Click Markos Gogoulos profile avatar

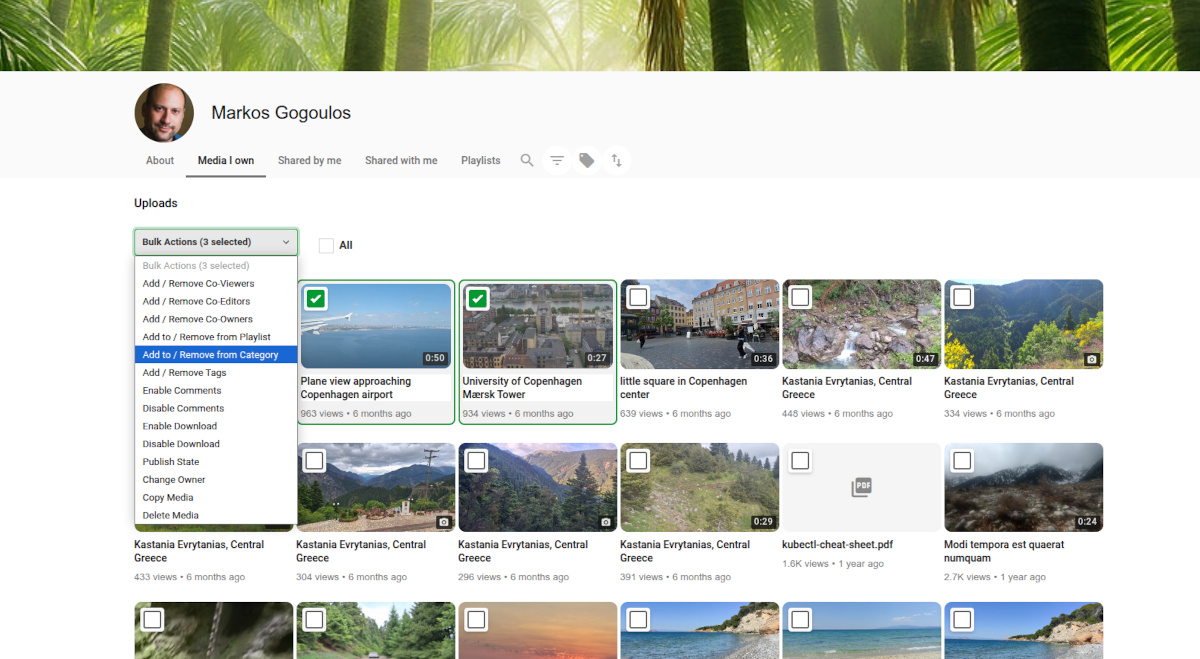point(164,113)
